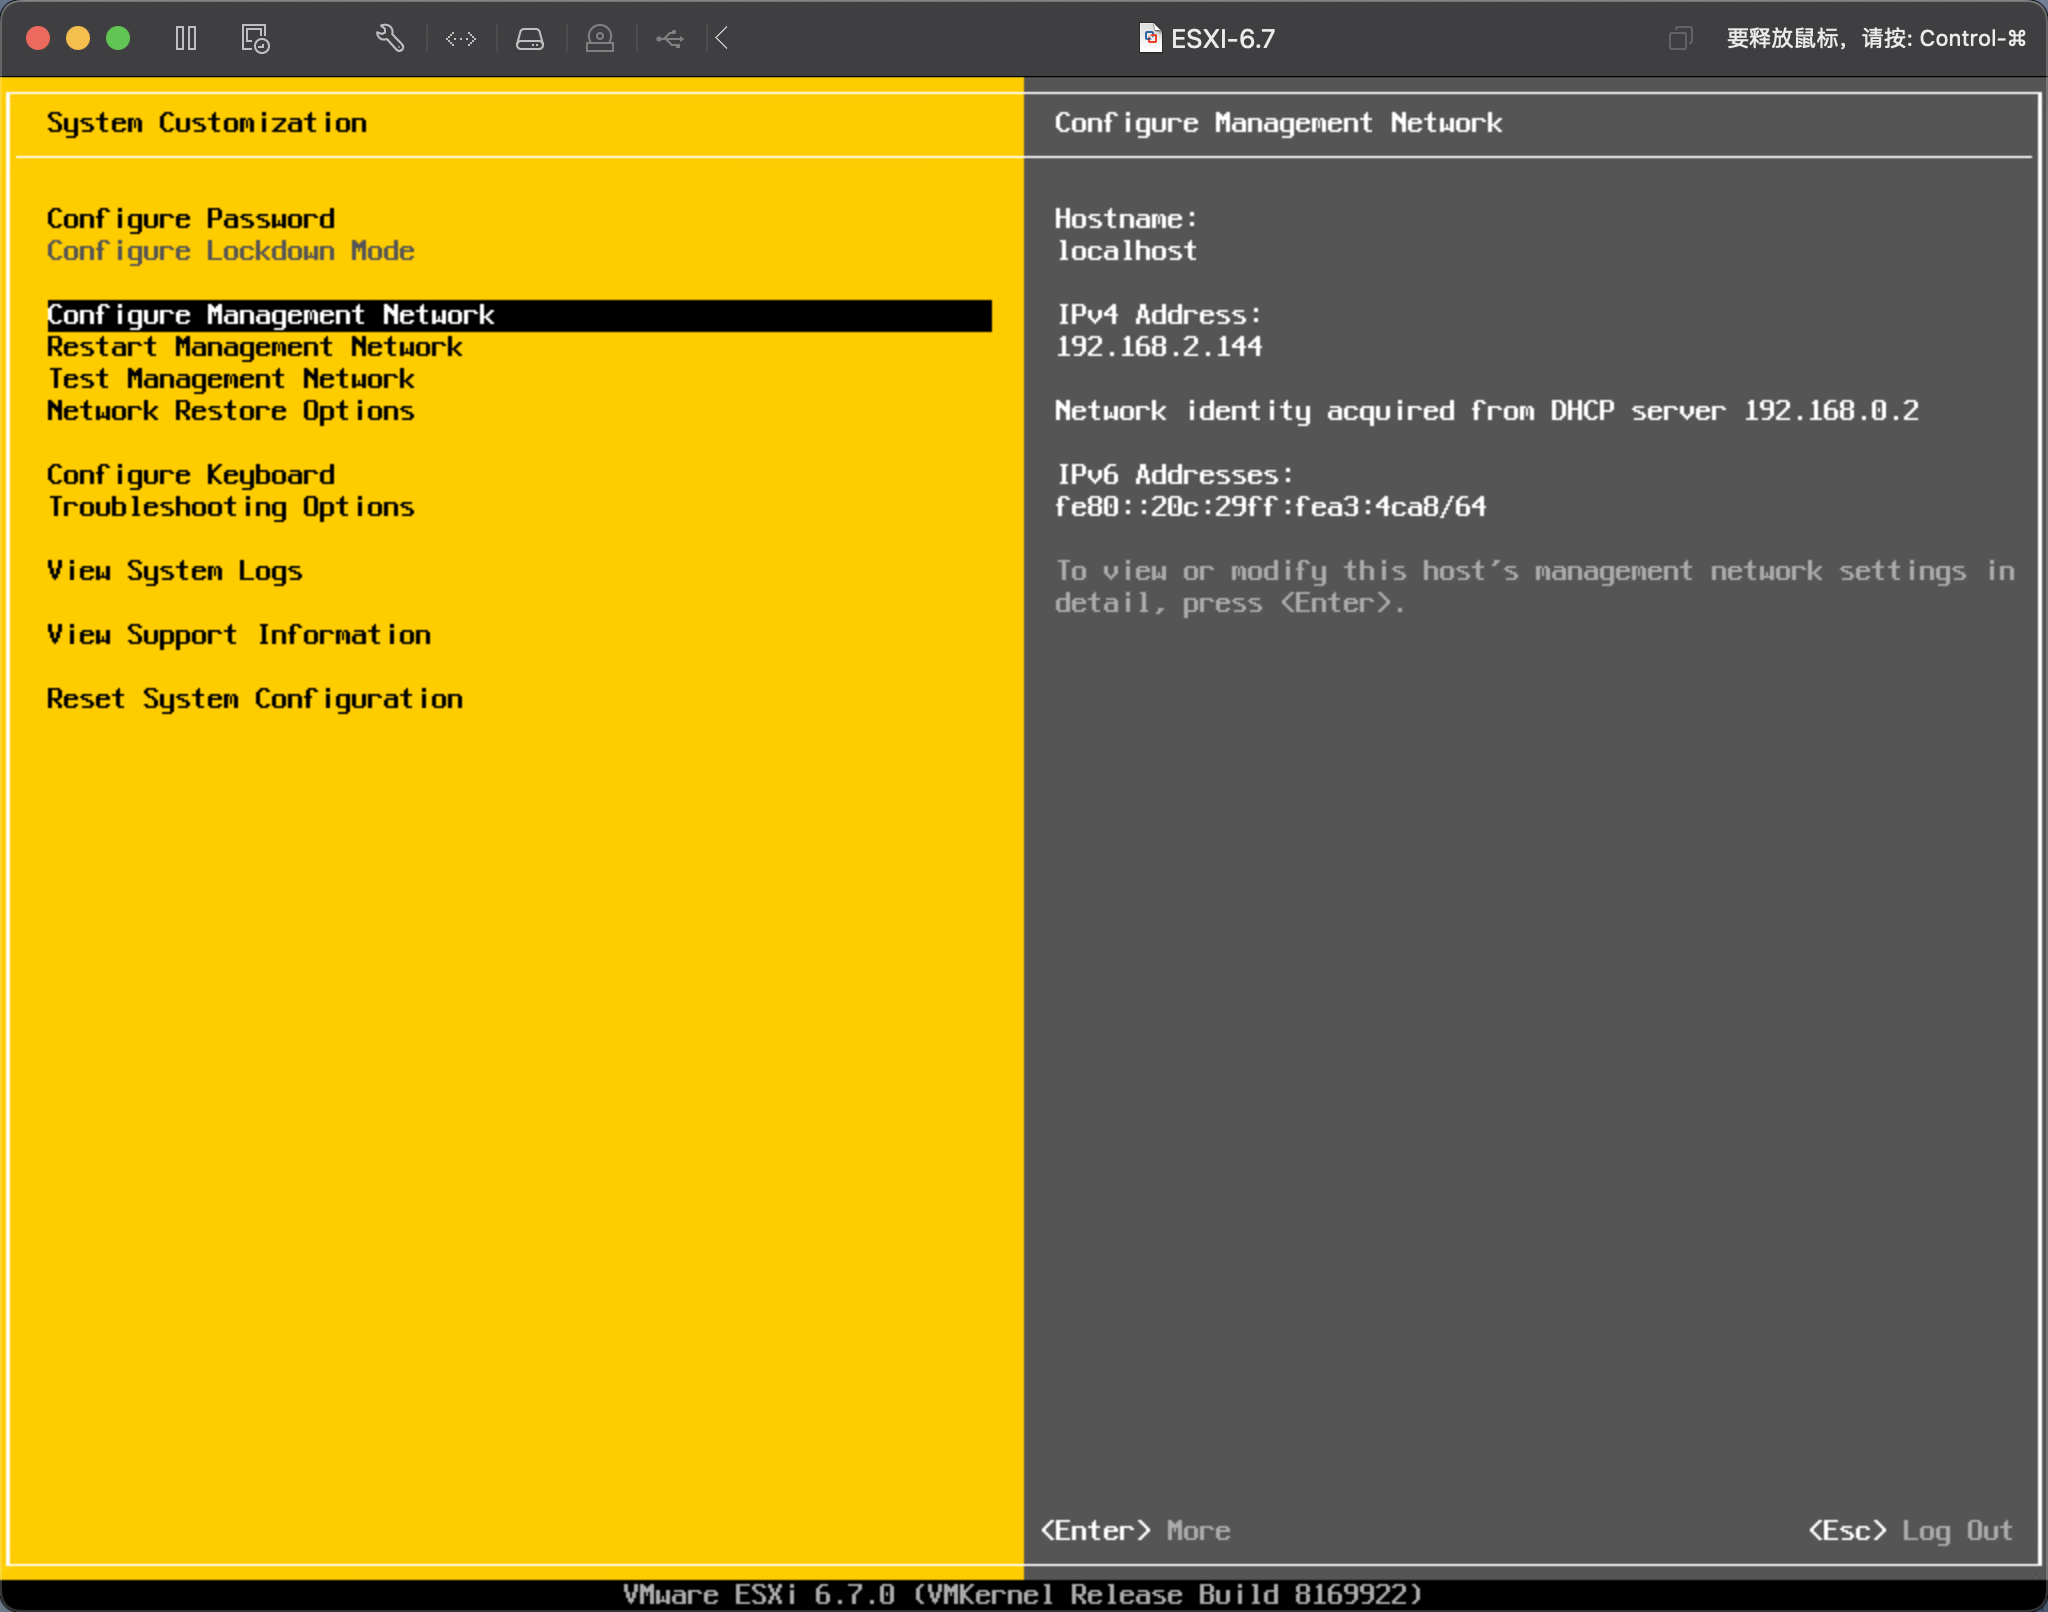
Task: Click the hard disk icon
Action: (x=530, y=39)
